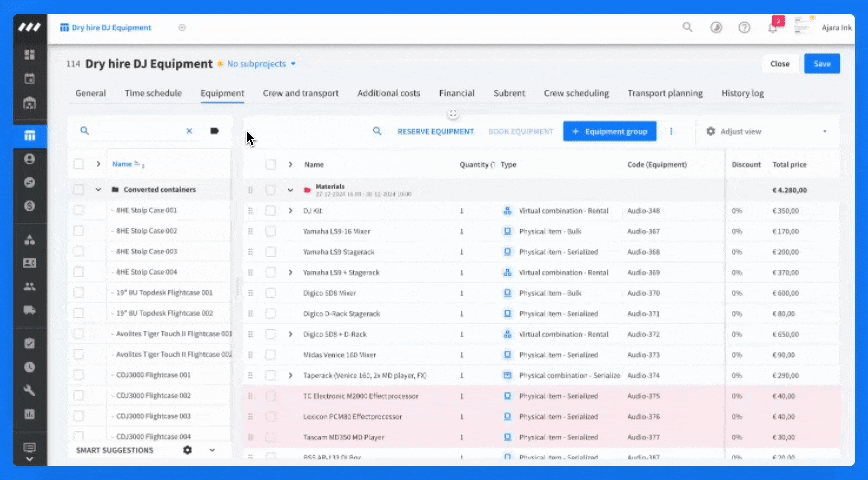Open the crew members icon in the sidebar
Screen dimensions: 868x480
30,287
